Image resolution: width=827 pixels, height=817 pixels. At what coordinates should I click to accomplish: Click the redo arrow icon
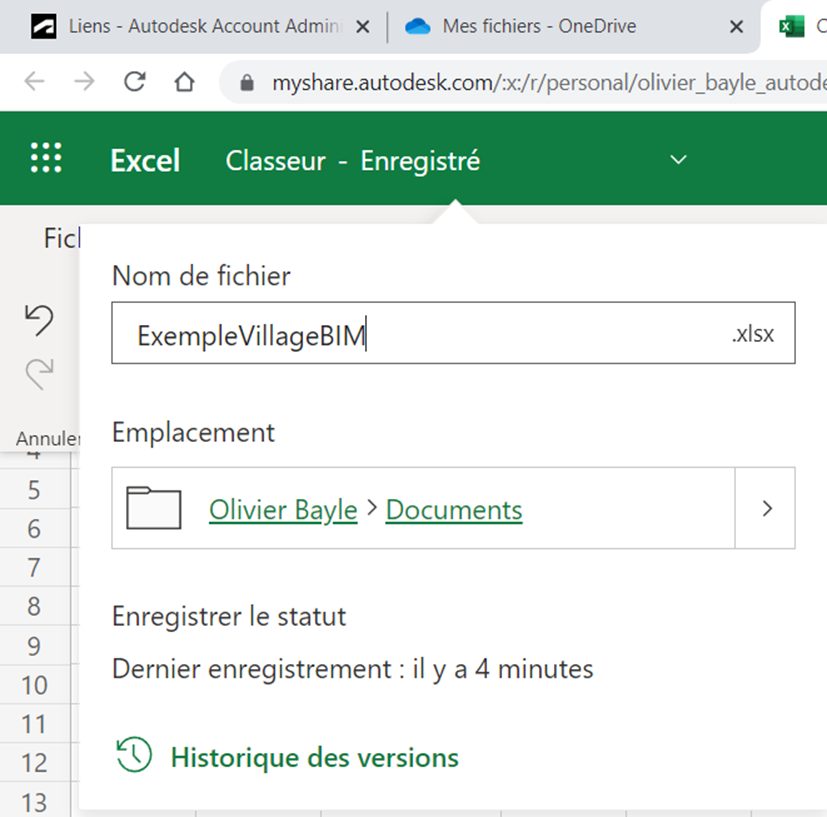[40, 373]
